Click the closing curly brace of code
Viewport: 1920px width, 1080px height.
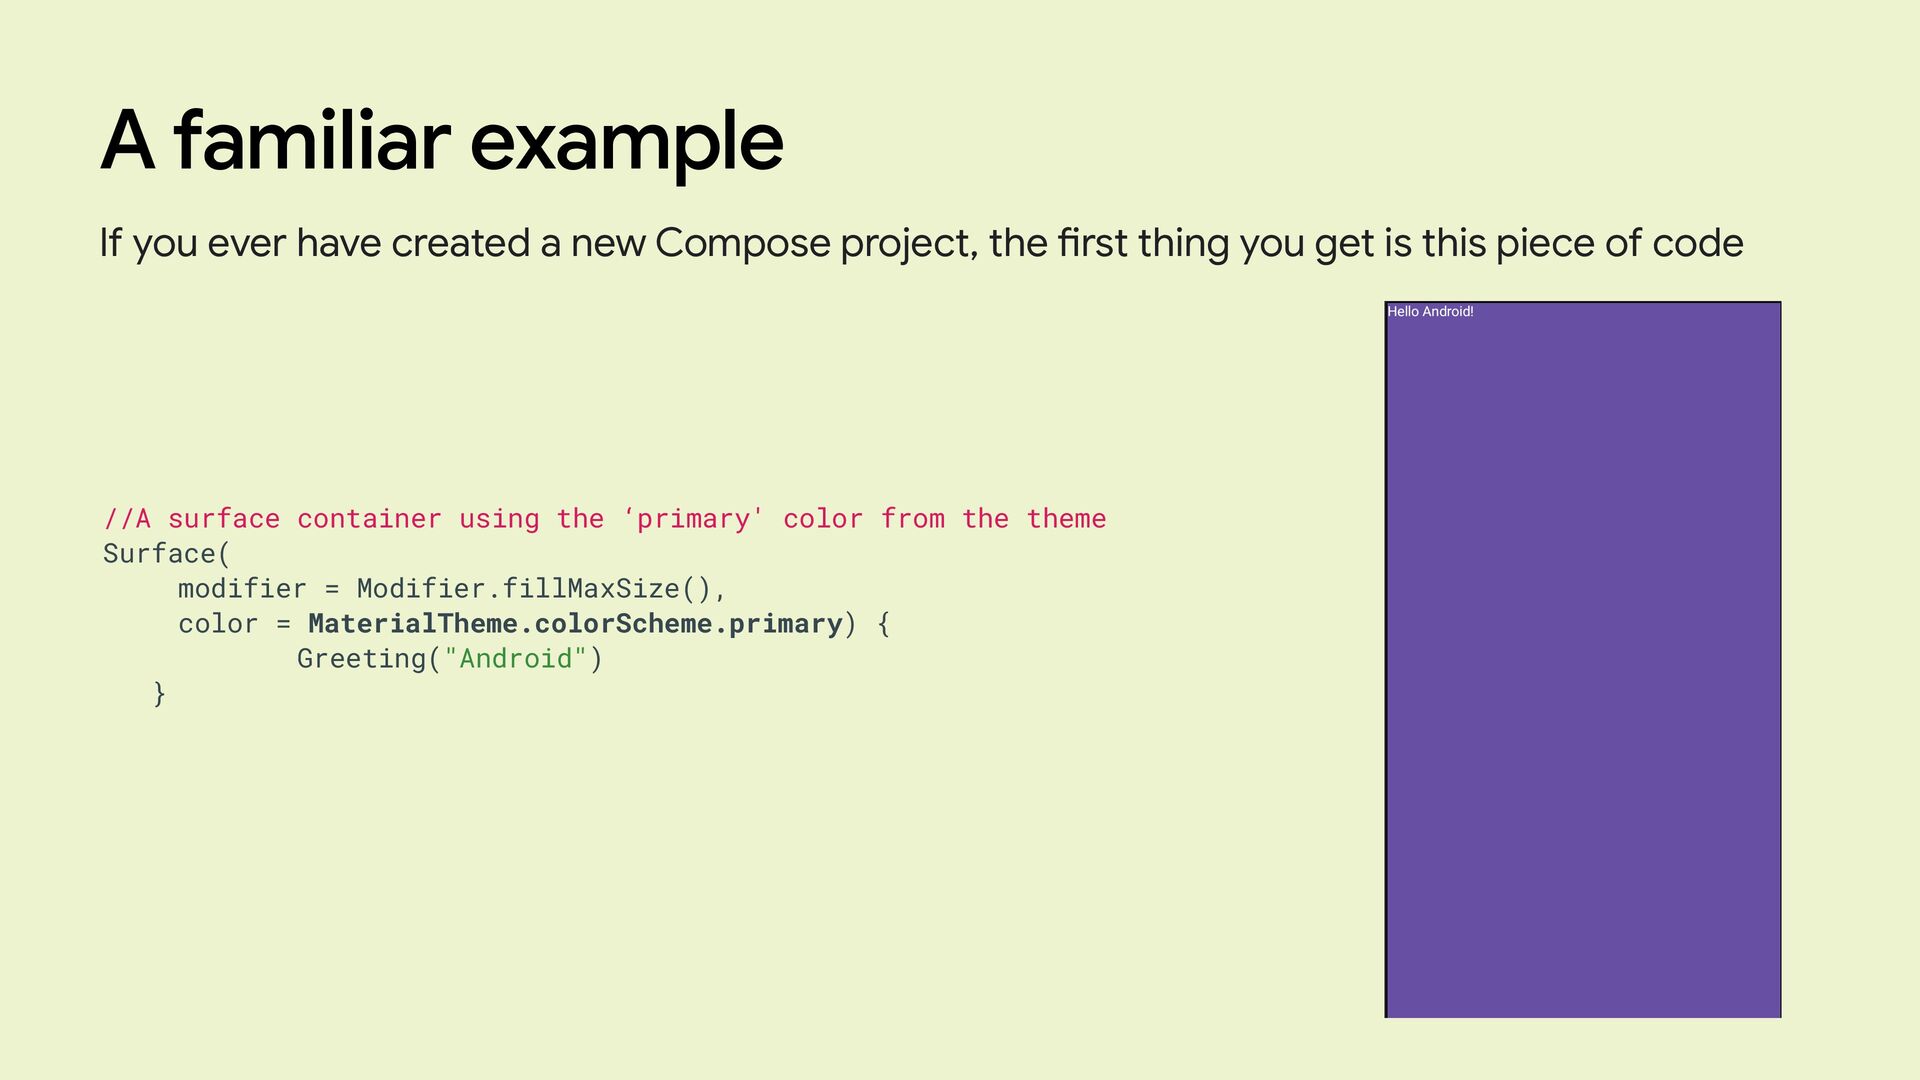(x=159, y=693)
